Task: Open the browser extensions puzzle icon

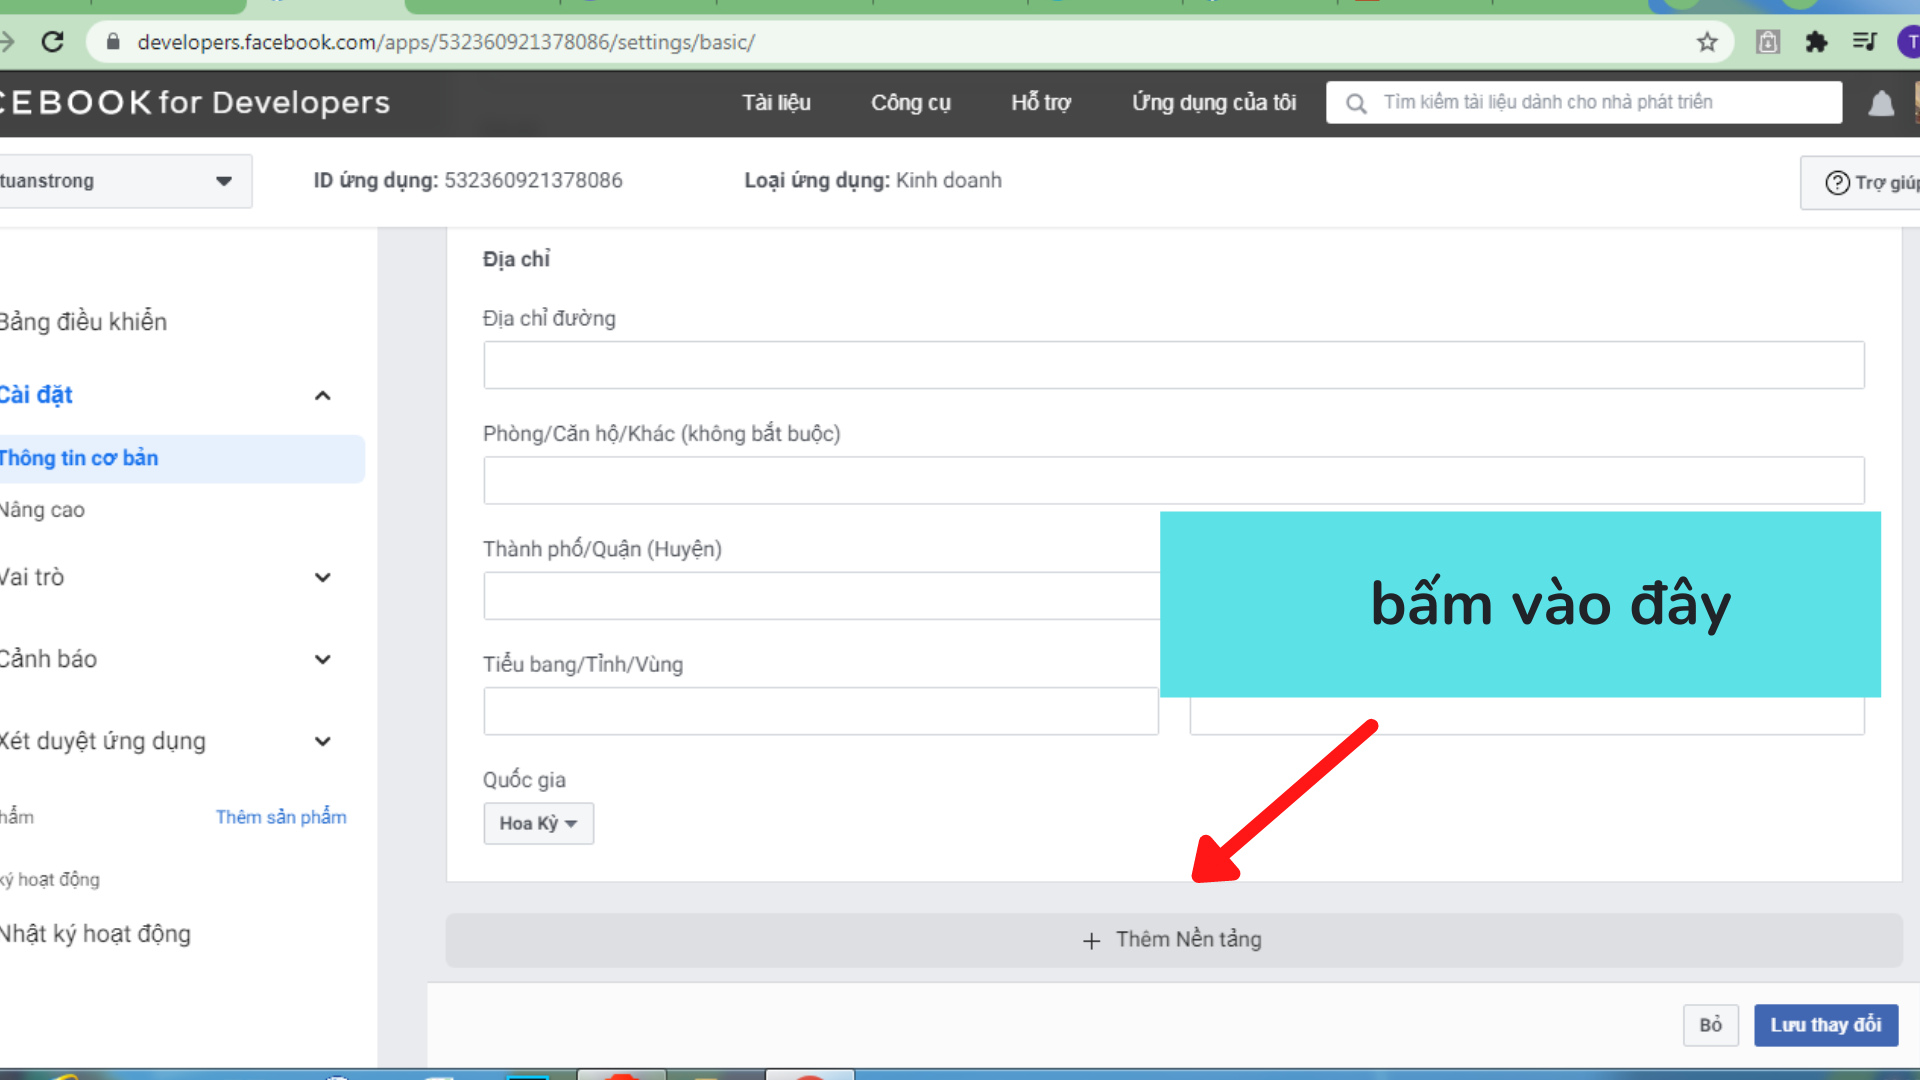Action: tap(1816, 42)
